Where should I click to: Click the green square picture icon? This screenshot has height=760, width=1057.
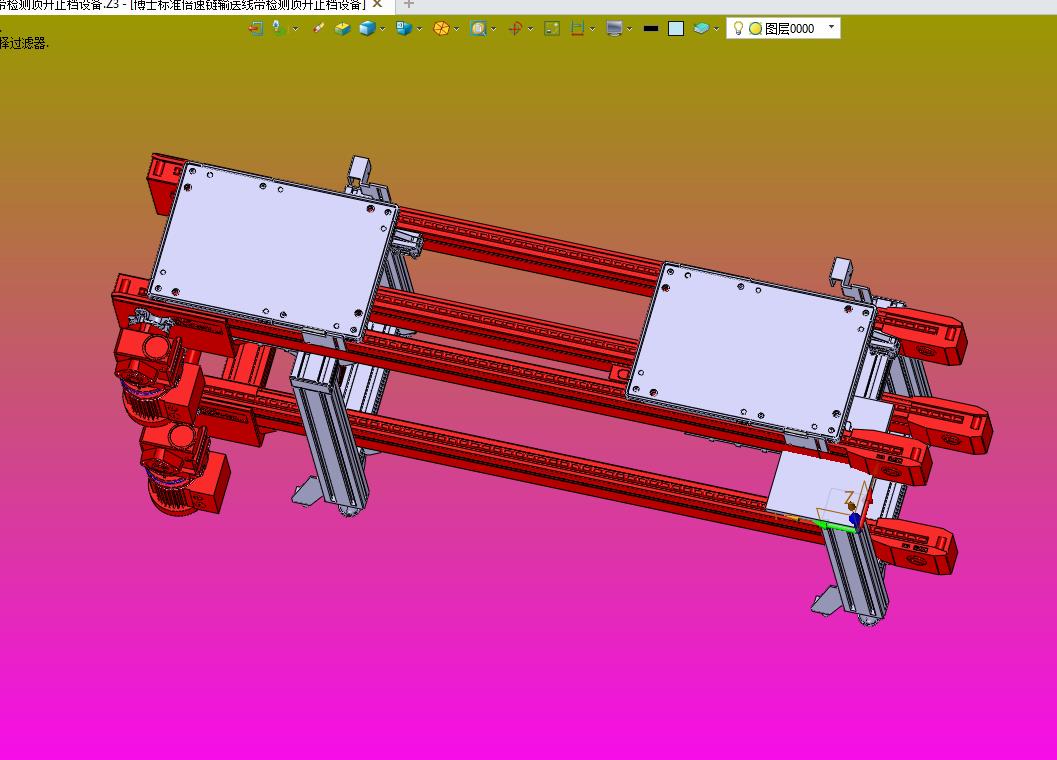coord(552,28)
